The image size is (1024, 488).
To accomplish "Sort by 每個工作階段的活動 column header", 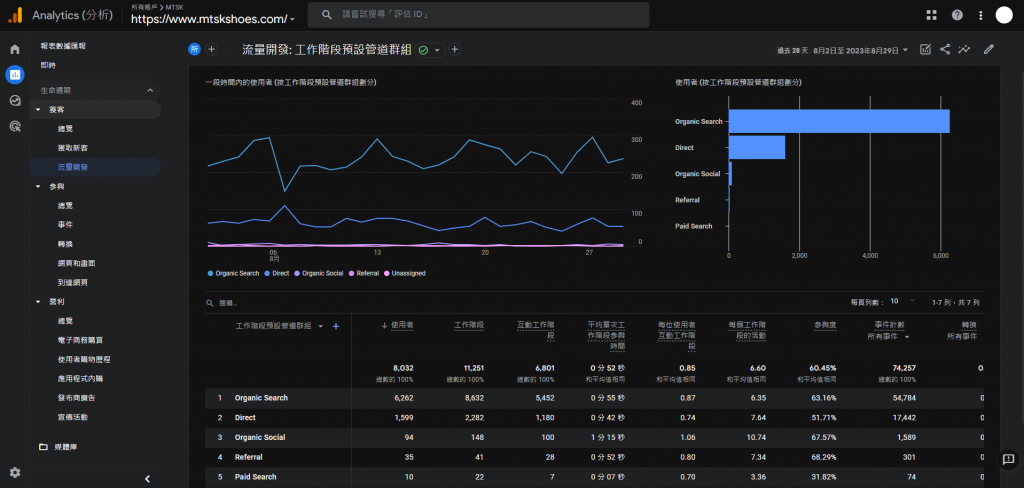I will pyautogui.click(x=748, y=331).
